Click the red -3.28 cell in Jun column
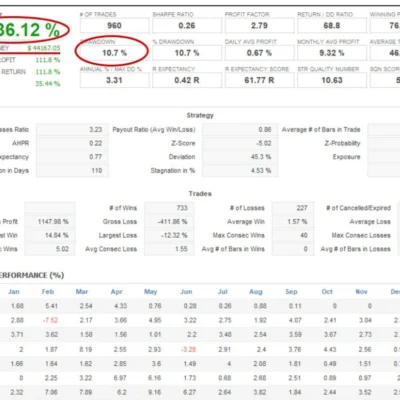Viewport: 400px width, 400px height. pyautogui.click(x=188, y=349)
